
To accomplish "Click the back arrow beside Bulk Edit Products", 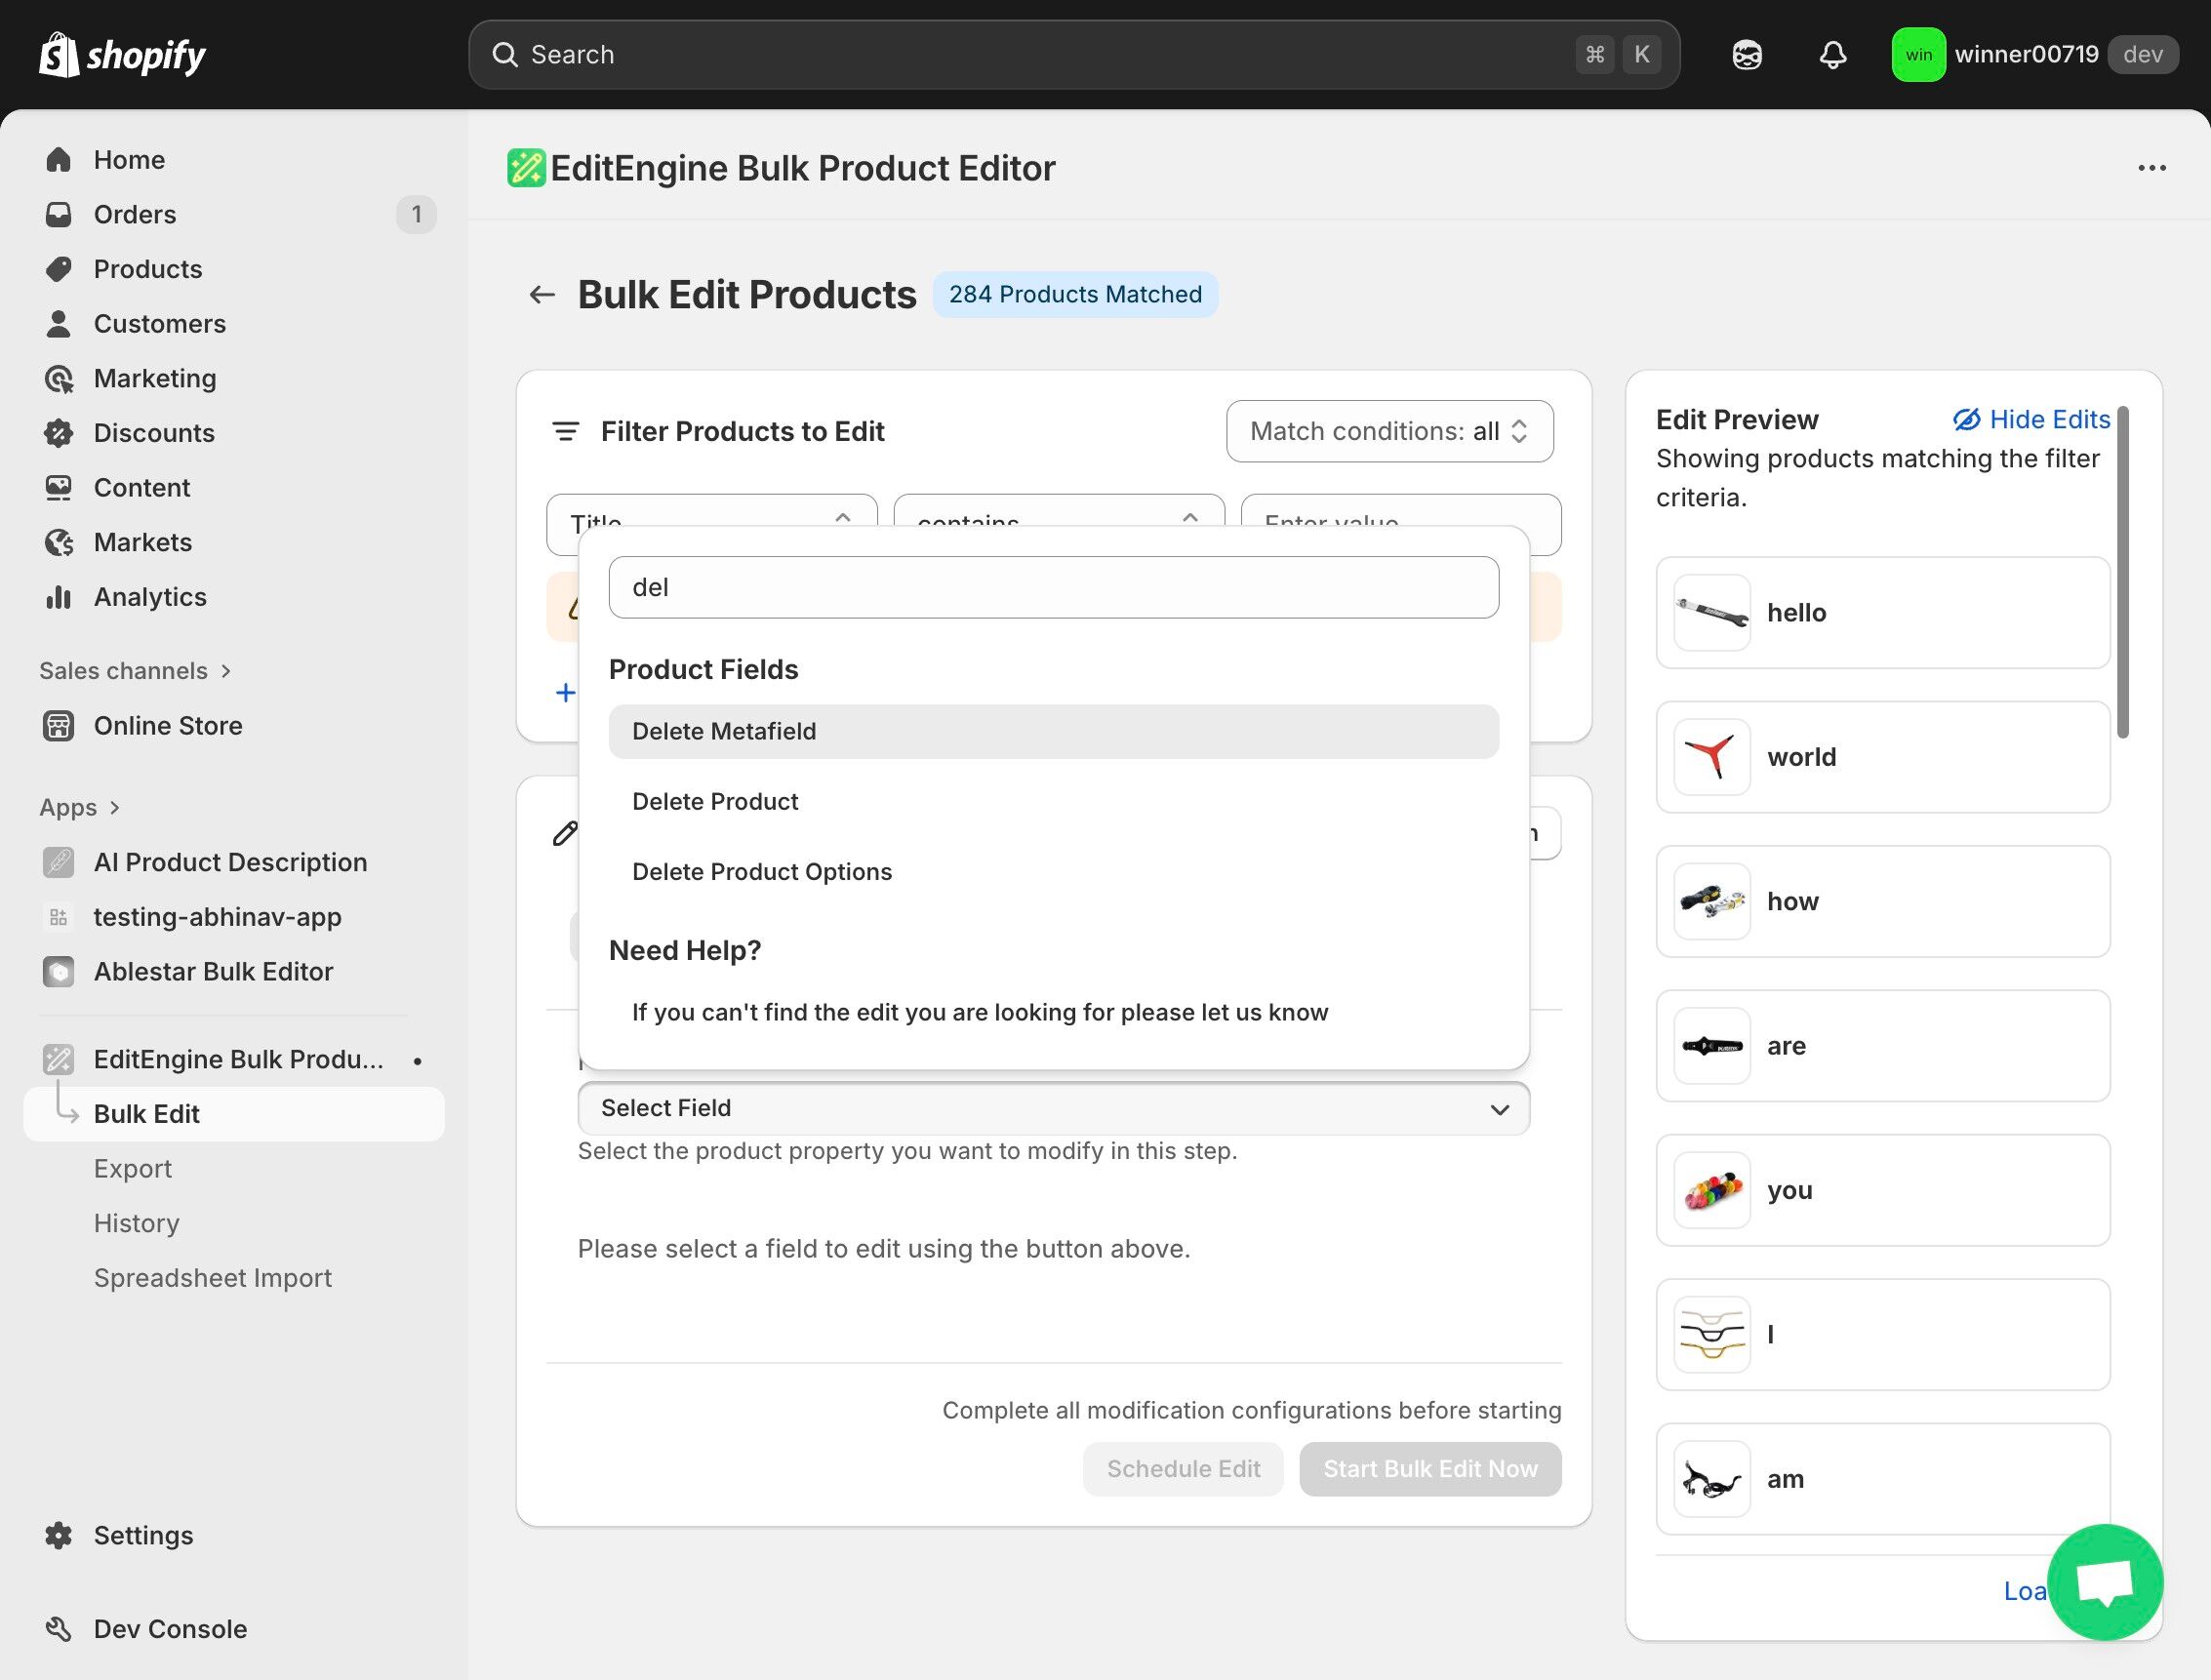I will coord(541,295).
